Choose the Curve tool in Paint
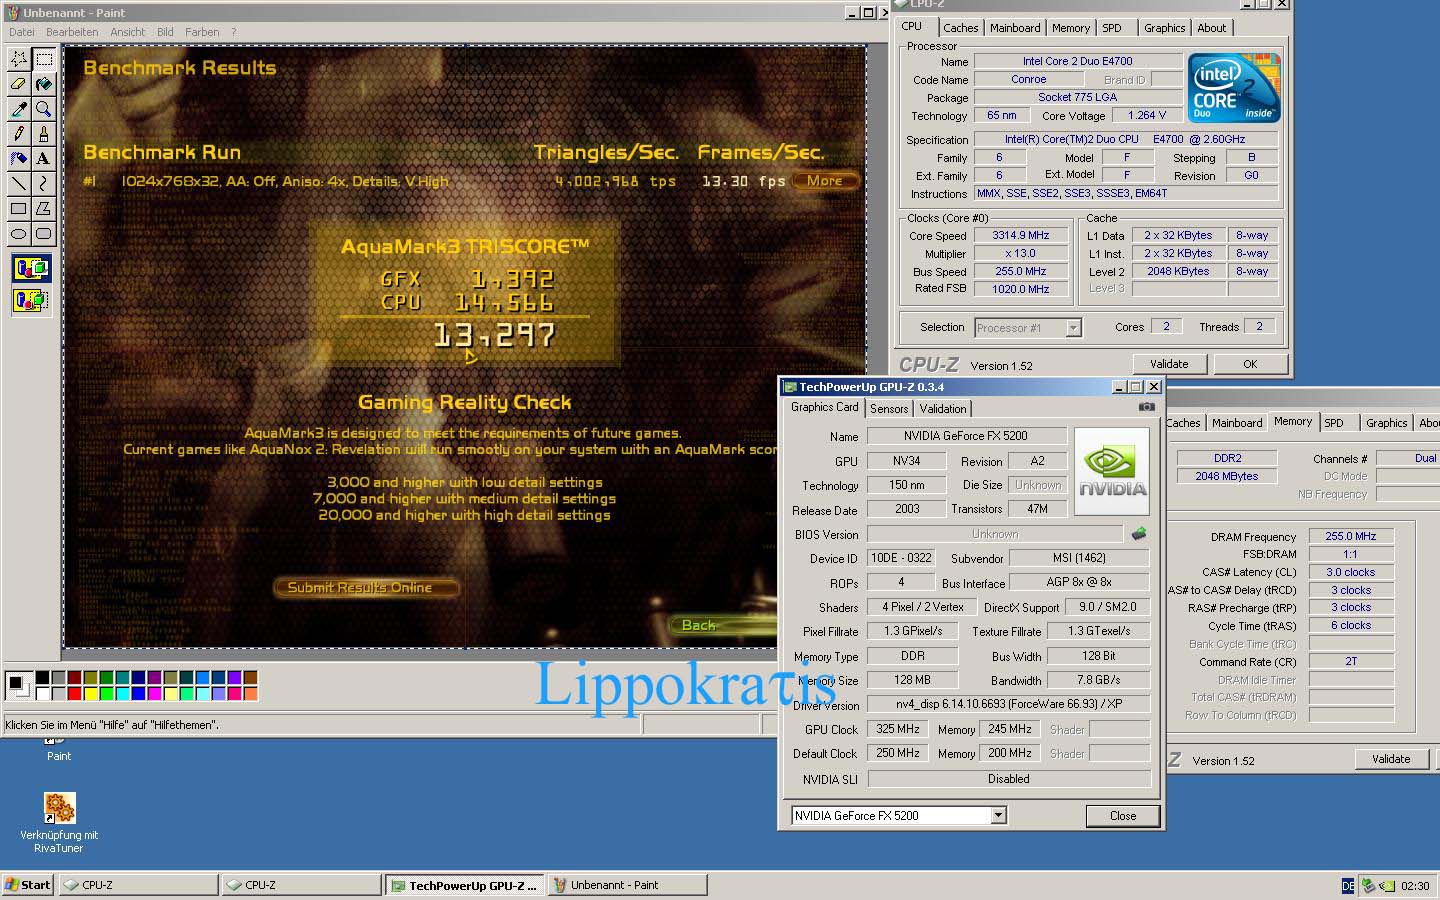 [x=43, y=184]
